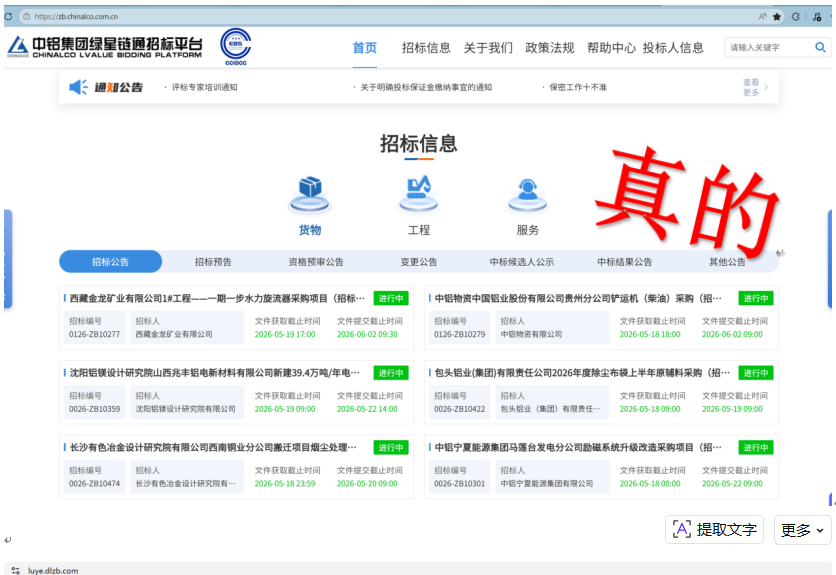The height and width of the screenshot is (575, 836).
Task: Switch to the 招标公告 tab
Action: click(110, 261)
